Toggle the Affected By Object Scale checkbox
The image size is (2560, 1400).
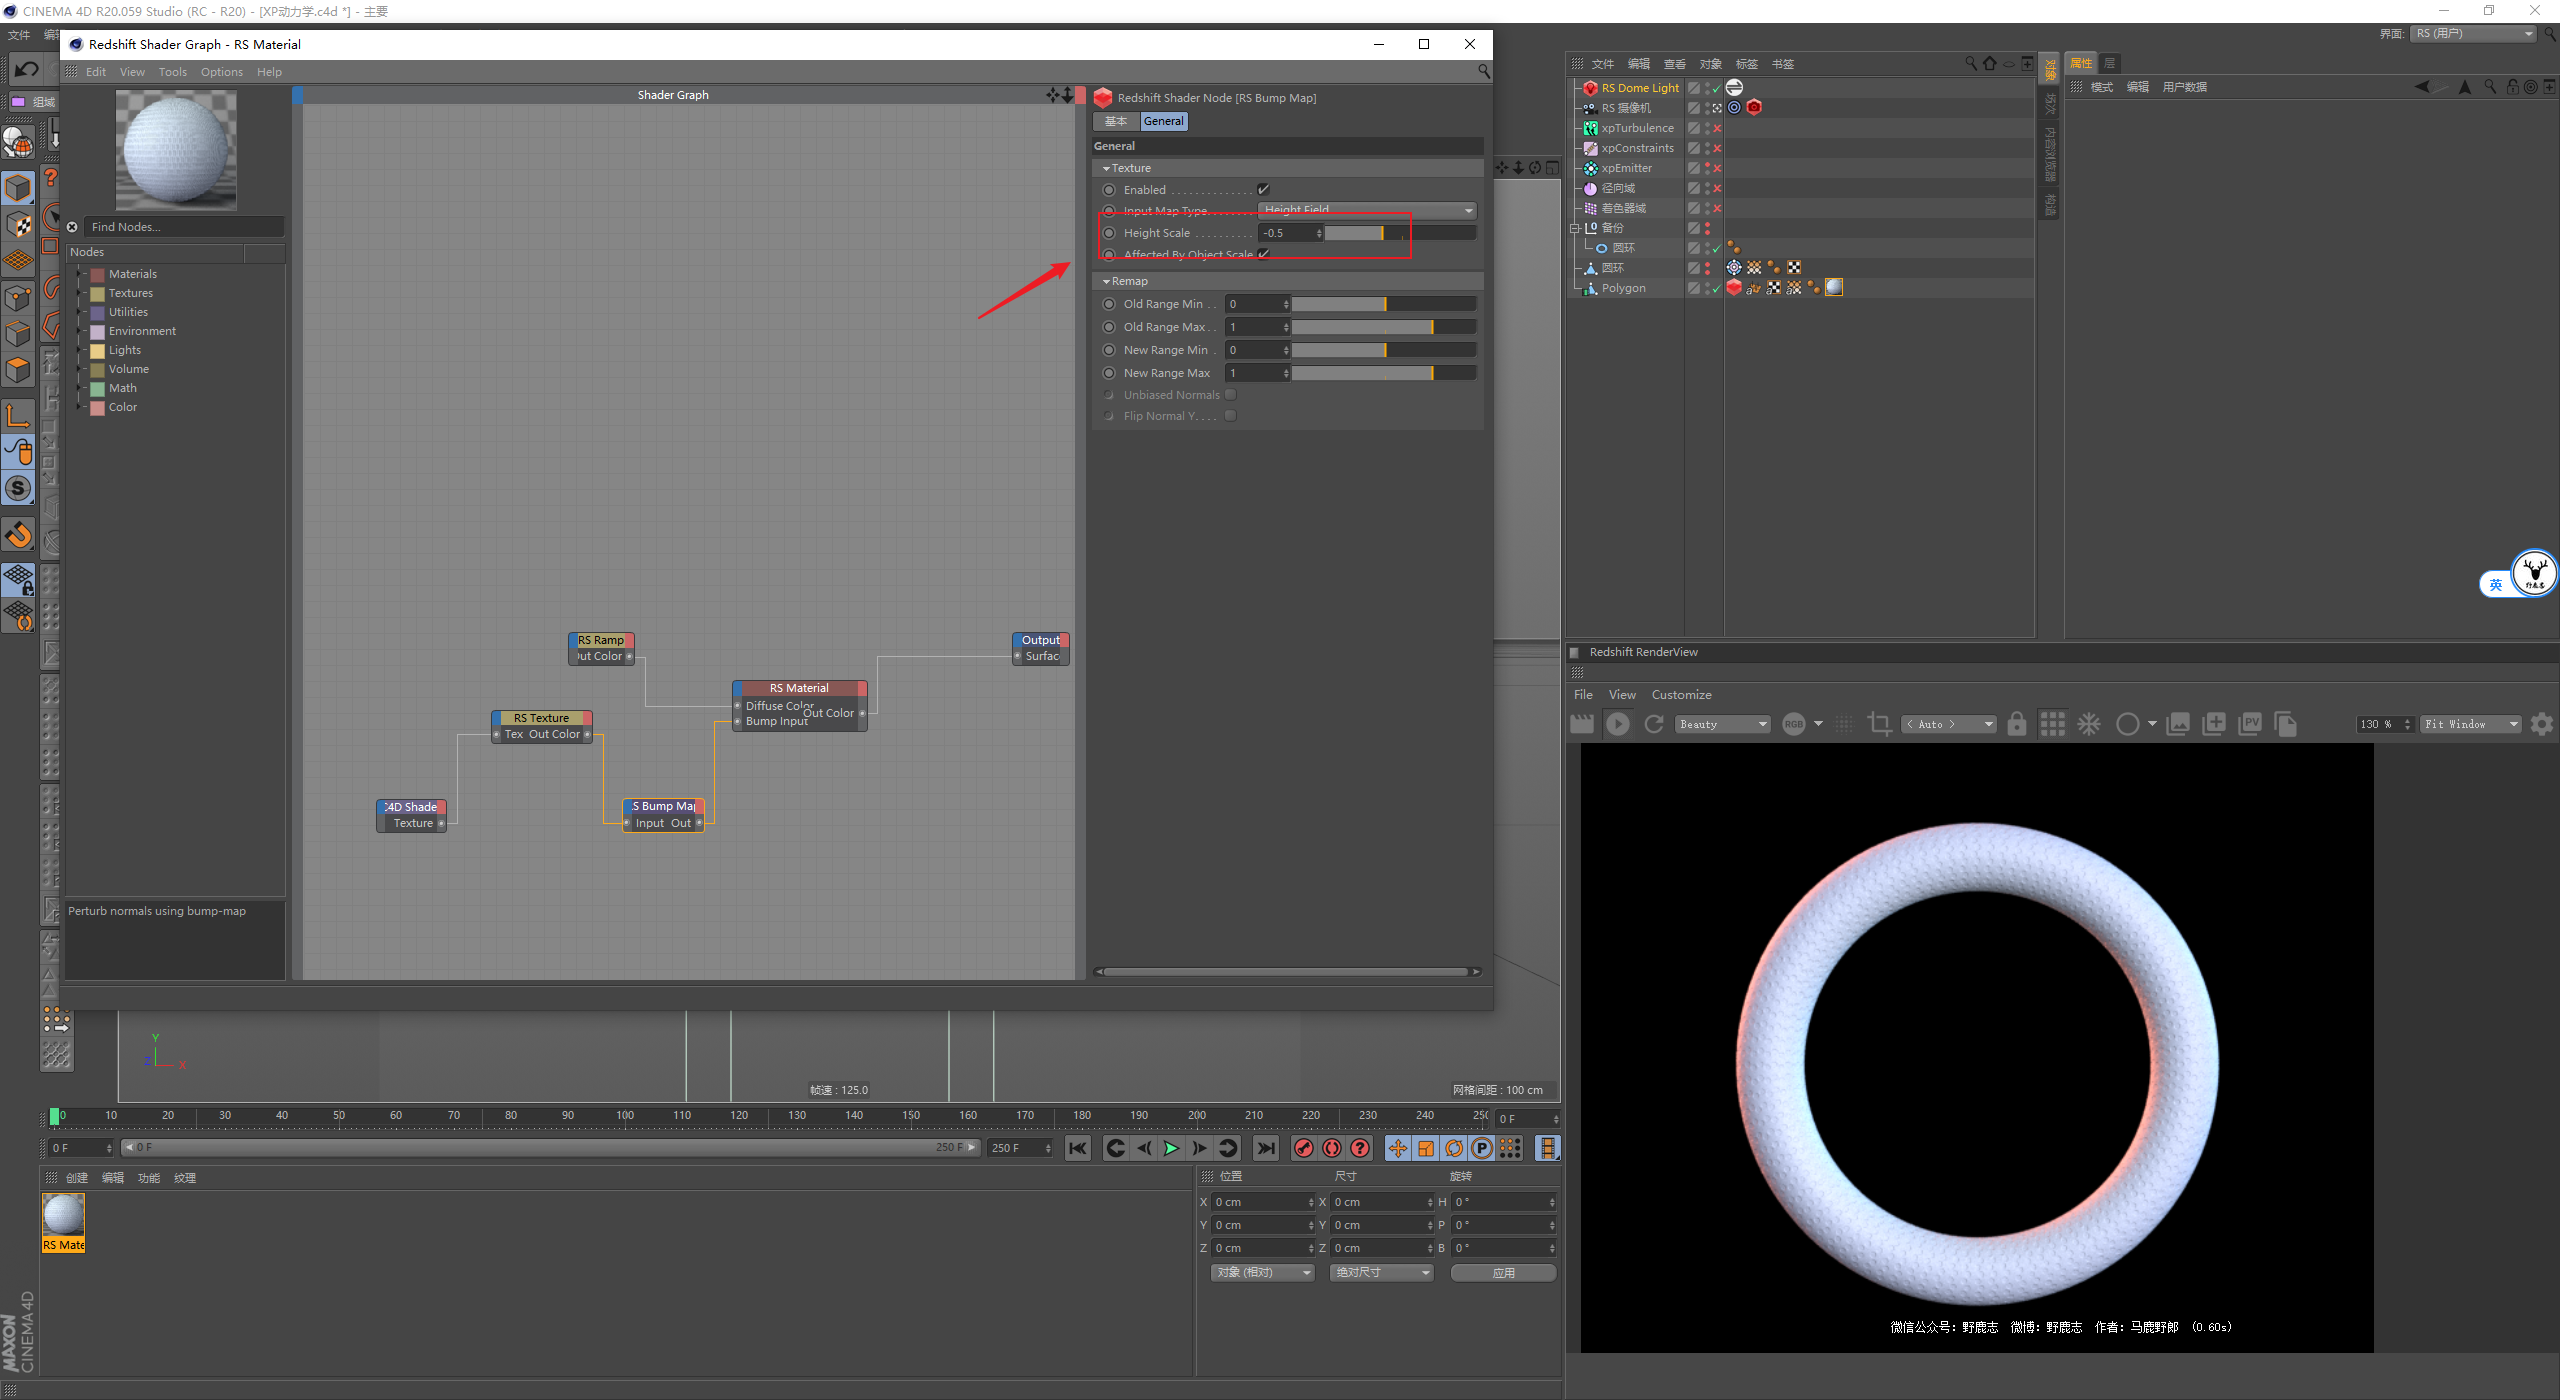(x=1264, y=254)
